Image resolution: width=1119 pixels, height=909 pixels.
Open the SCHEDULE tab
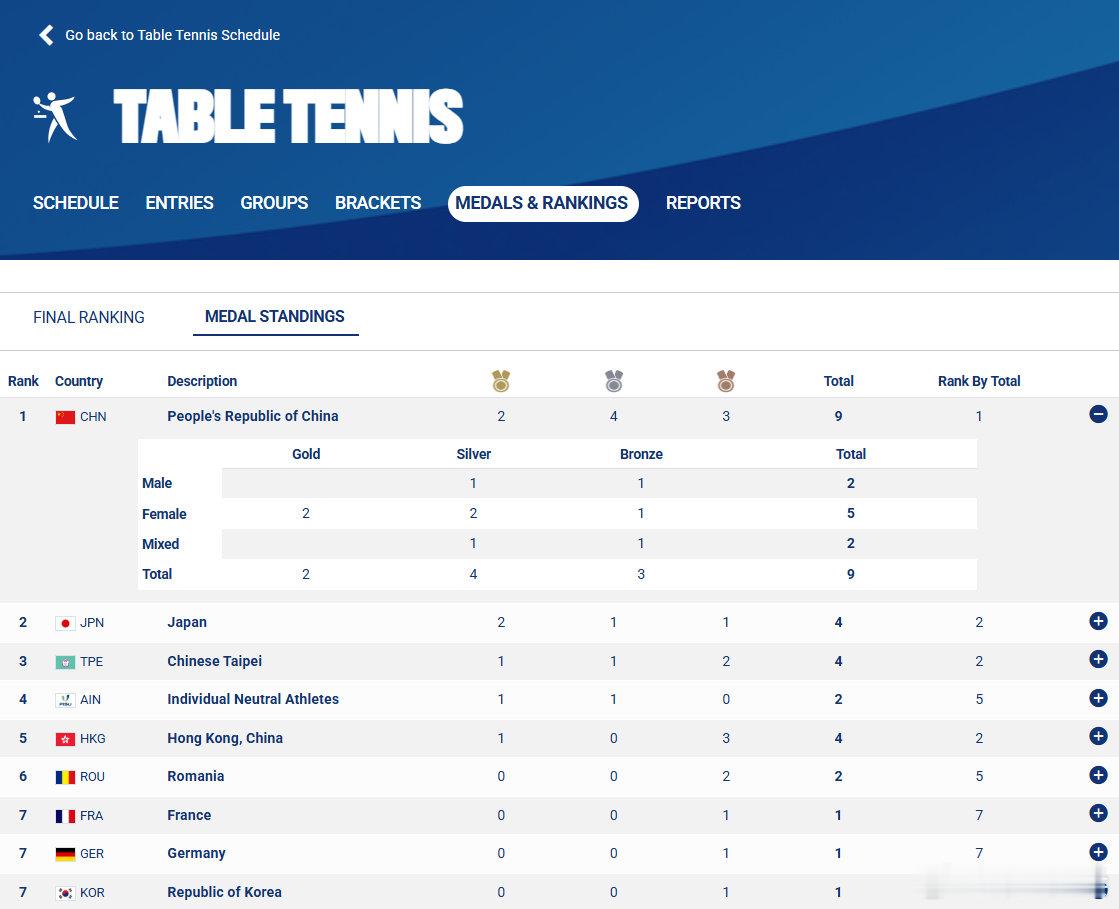[76, 203]
